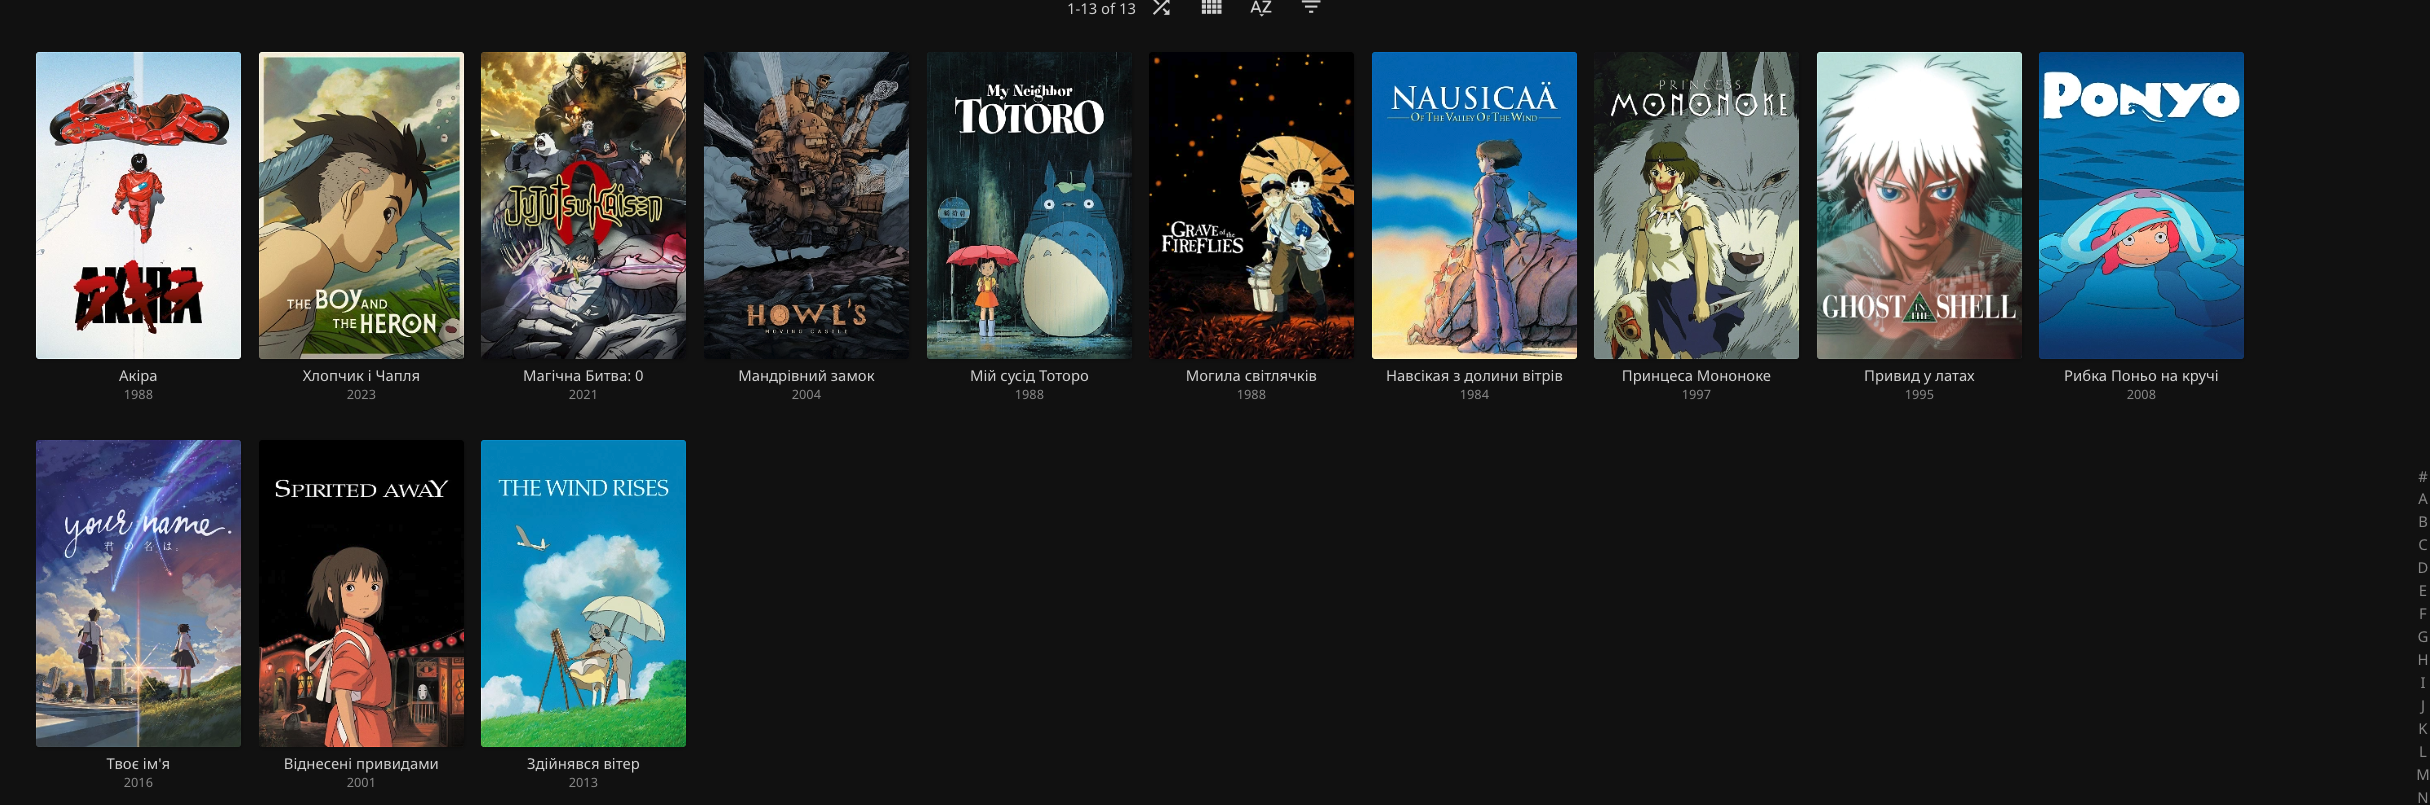The image size is (2430, 805).
Task: Open the Grave of the Fireflies poster
Action: click(1251, 205)
